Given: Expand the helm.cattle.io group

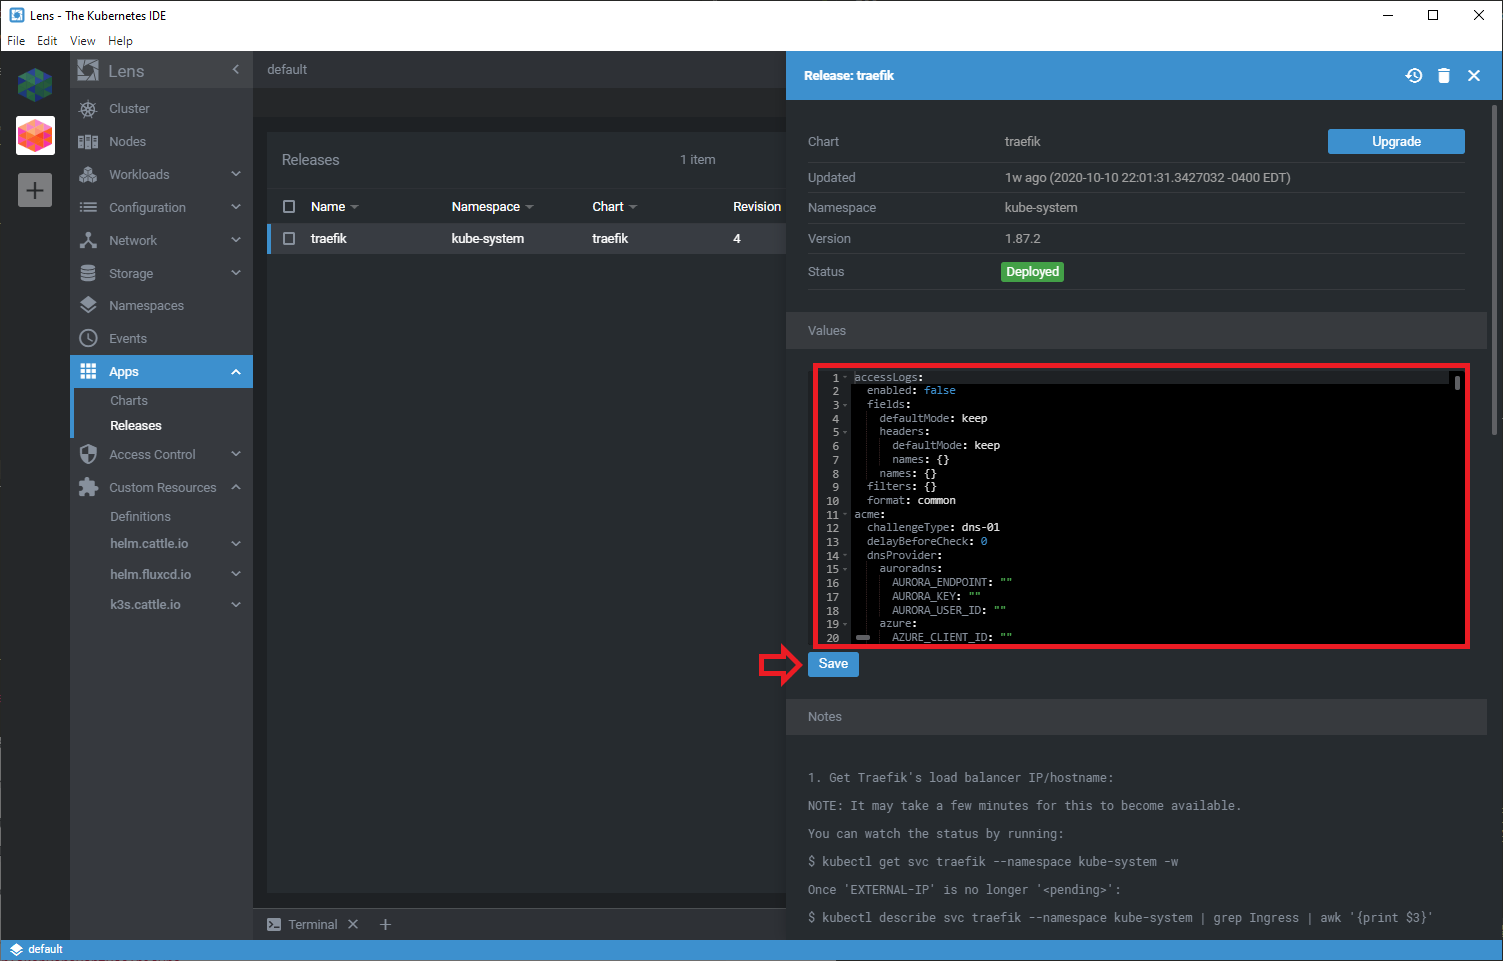Looking at the screenshot, I should tap(236, 544).
